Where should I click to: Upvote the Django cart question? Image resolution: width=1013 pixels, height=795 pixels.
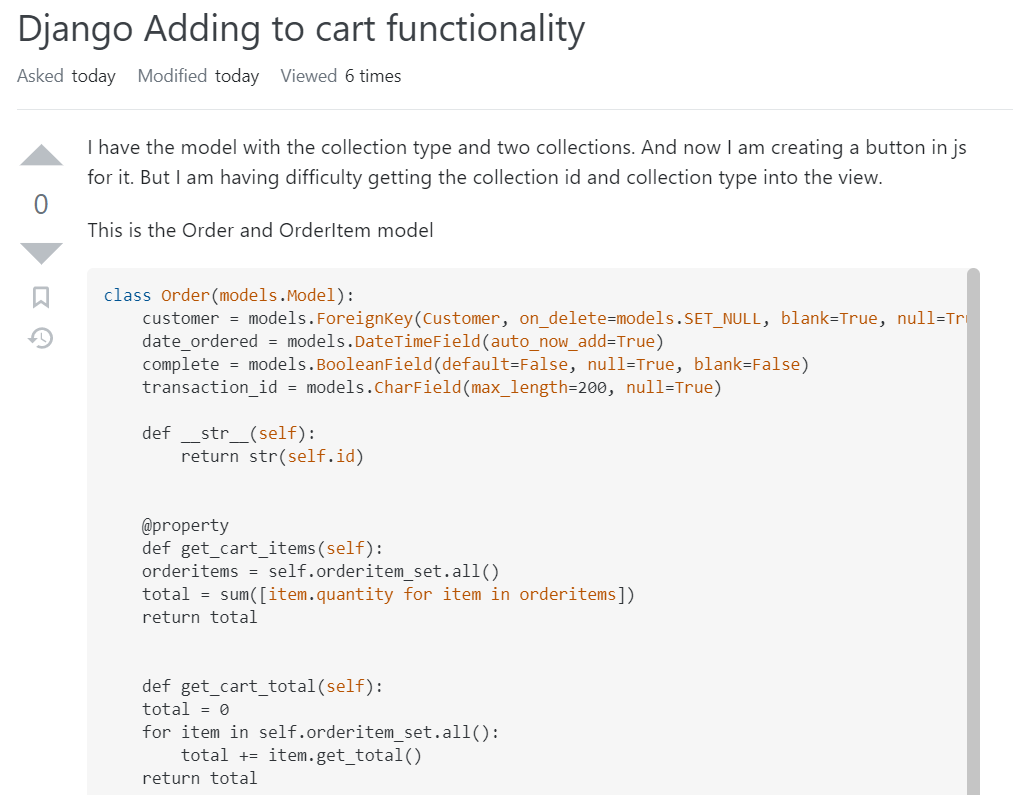tap(41, 156)
